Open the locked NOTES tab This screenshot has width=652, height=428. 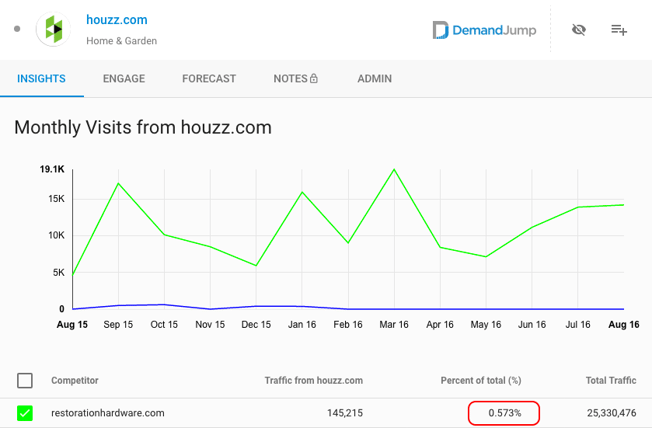click(296, 79)
